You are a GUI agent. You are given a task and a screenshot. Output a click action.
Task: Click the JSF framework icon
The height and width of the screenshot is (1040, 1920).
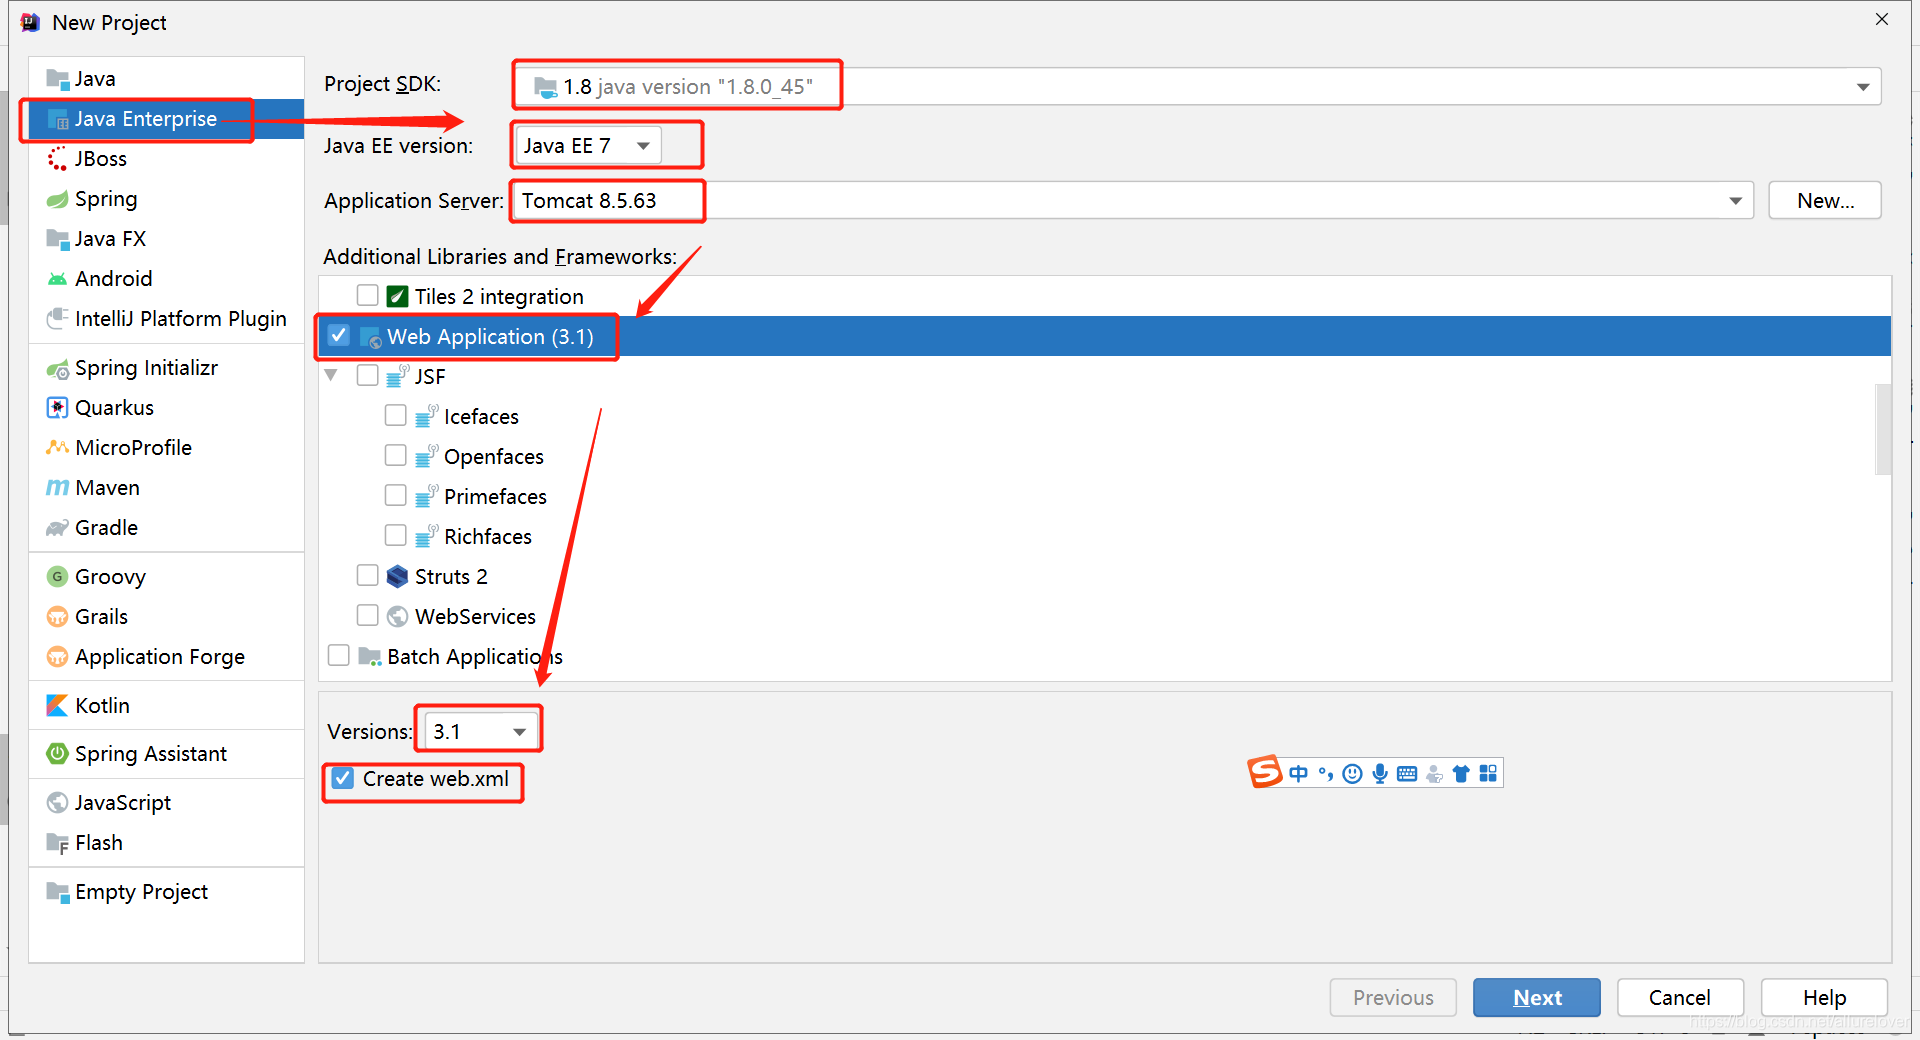[x=397, y=376]
